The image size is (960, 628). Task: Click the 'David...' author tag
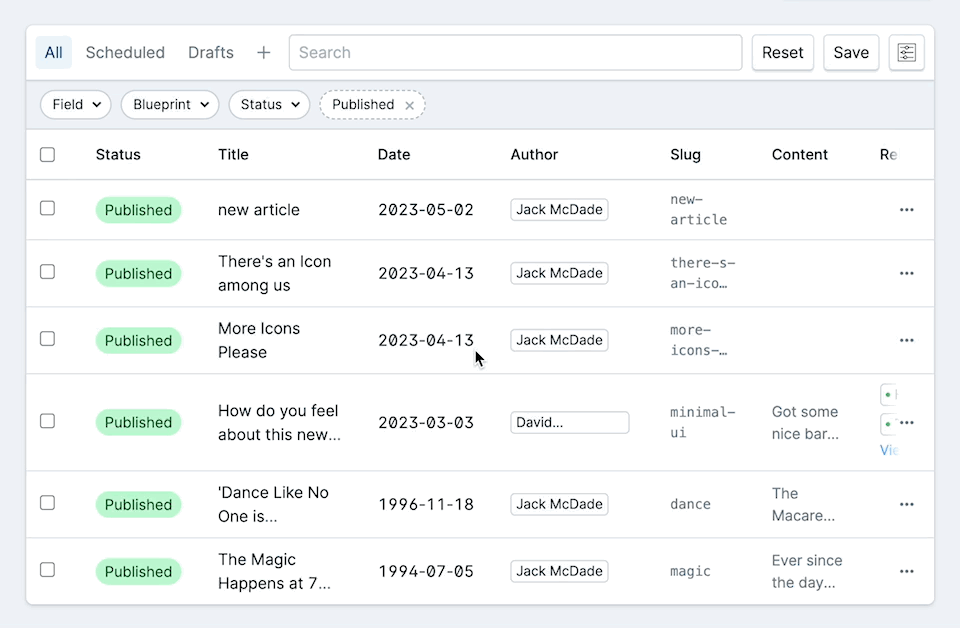[569, 422]
